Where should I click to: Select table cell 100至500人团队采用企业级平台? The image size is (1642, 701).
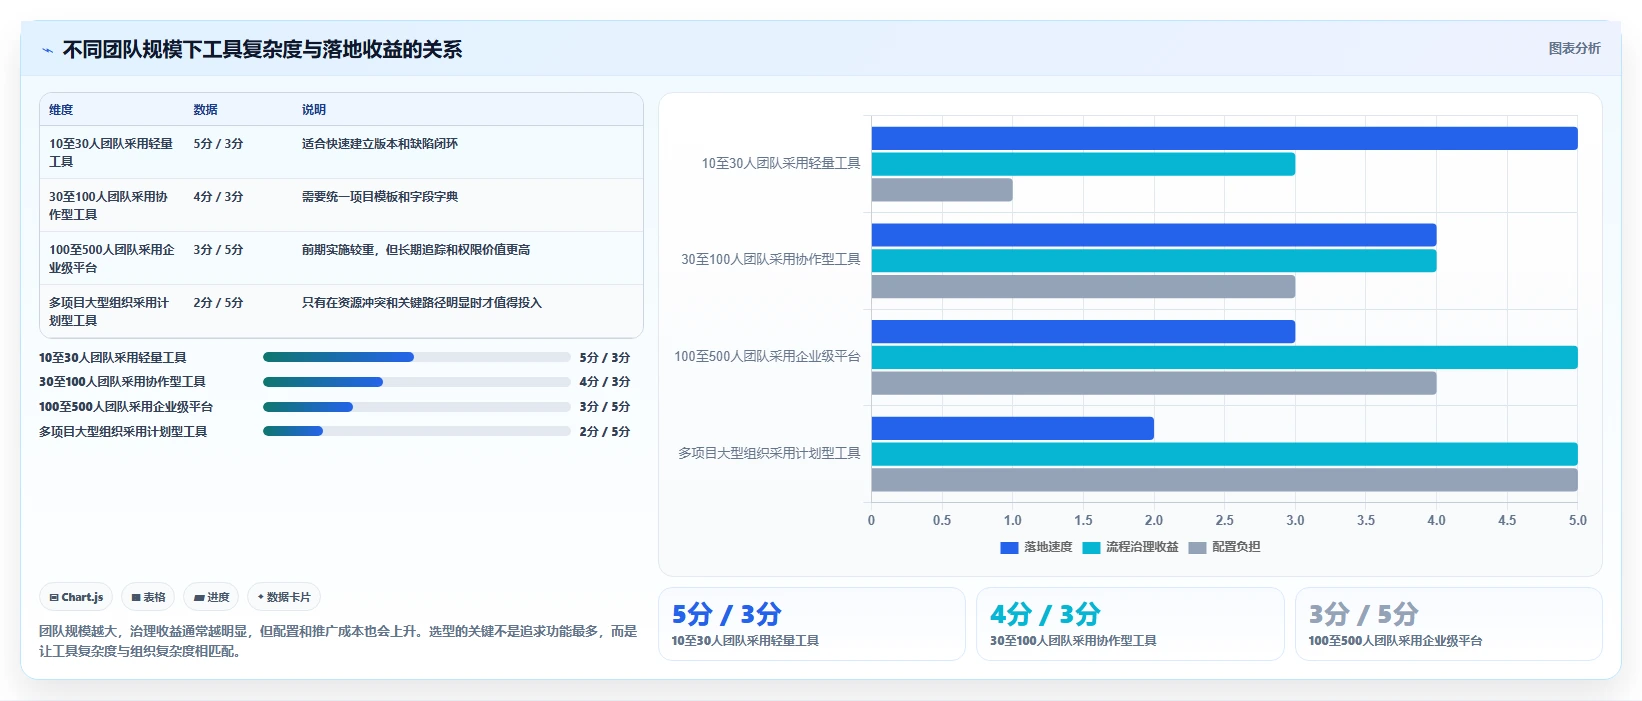click(112, 258)
